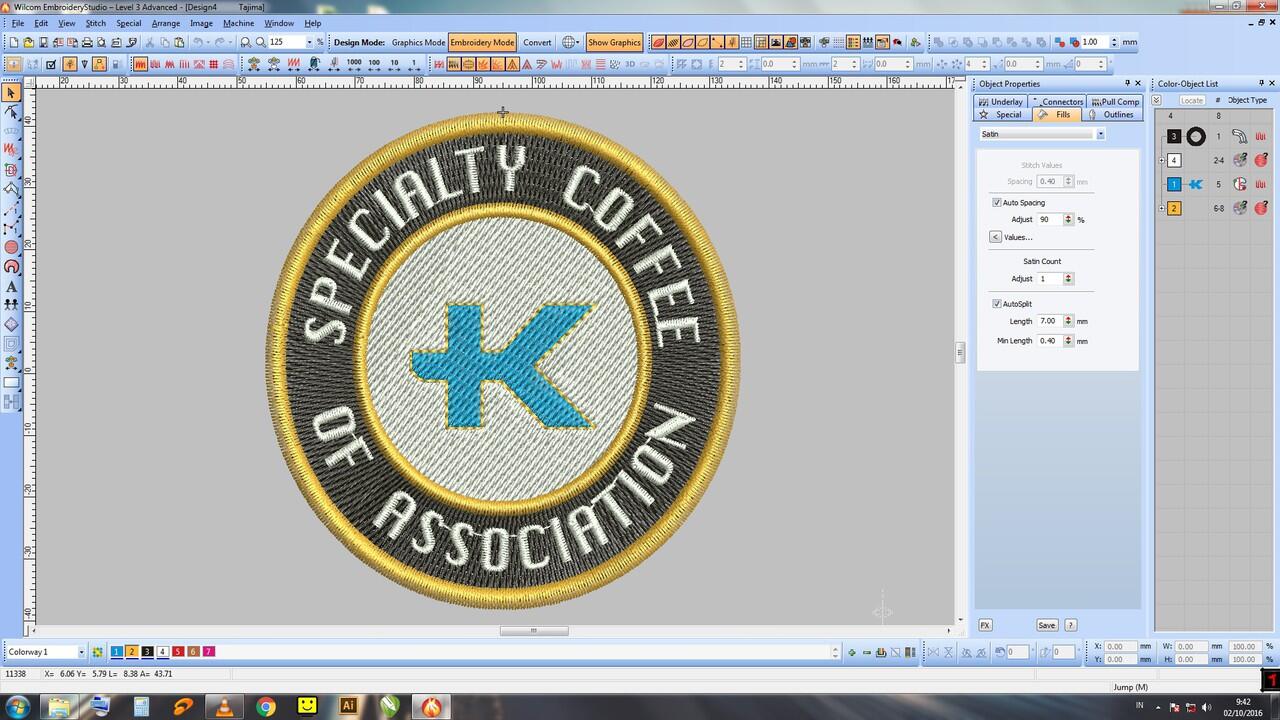Screen dimensions: 1280x720
Task: Click the AutoSplit Length stepper arrows
Action: pos(1068,321)
